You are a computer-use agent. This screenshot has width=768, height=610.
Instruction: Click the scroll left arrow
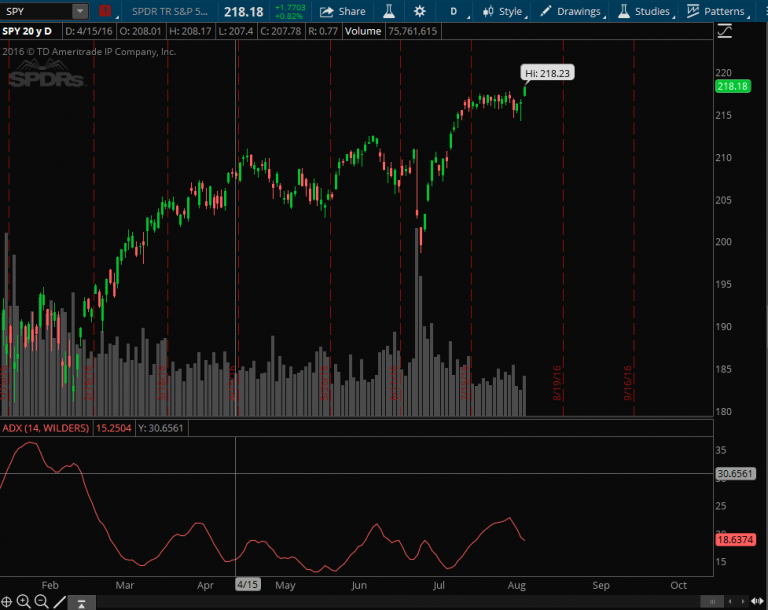coord(730,601)
